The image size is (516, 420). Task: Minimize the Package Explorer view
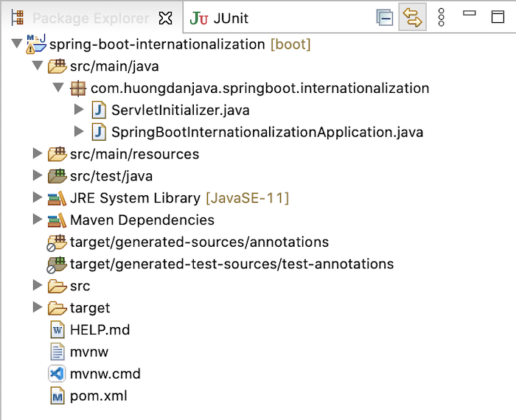469,13
